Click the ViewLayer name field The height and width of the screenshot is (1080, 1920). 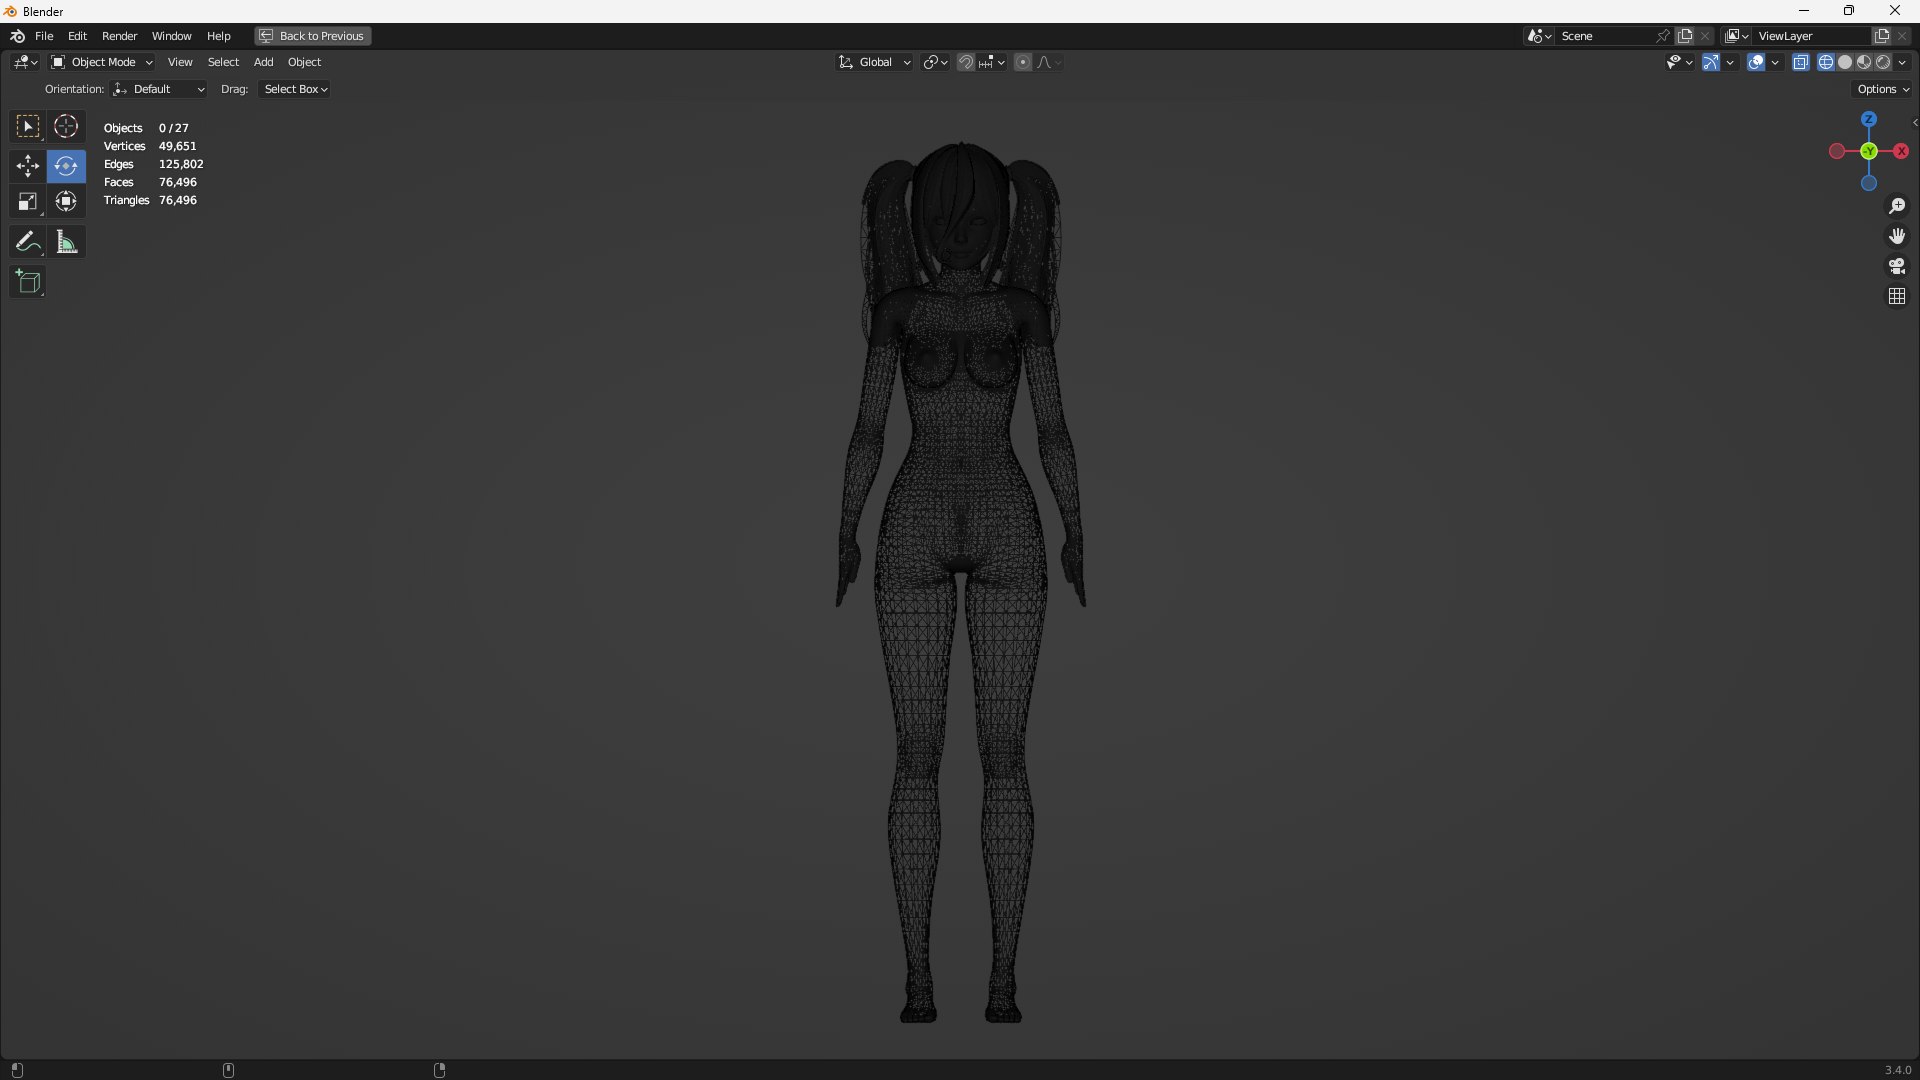[1810, 36]
